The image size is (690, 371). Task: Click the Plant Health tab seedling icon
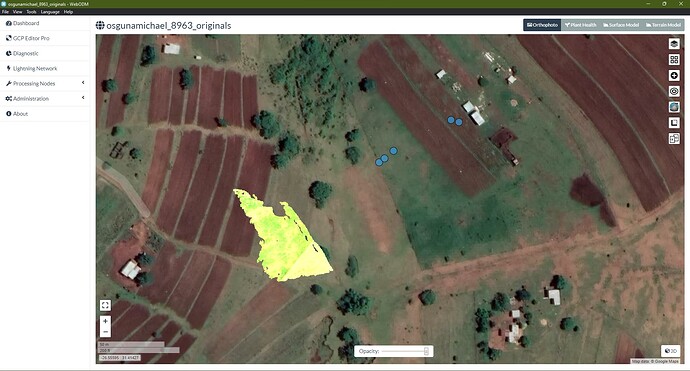[x=567, y=25]
